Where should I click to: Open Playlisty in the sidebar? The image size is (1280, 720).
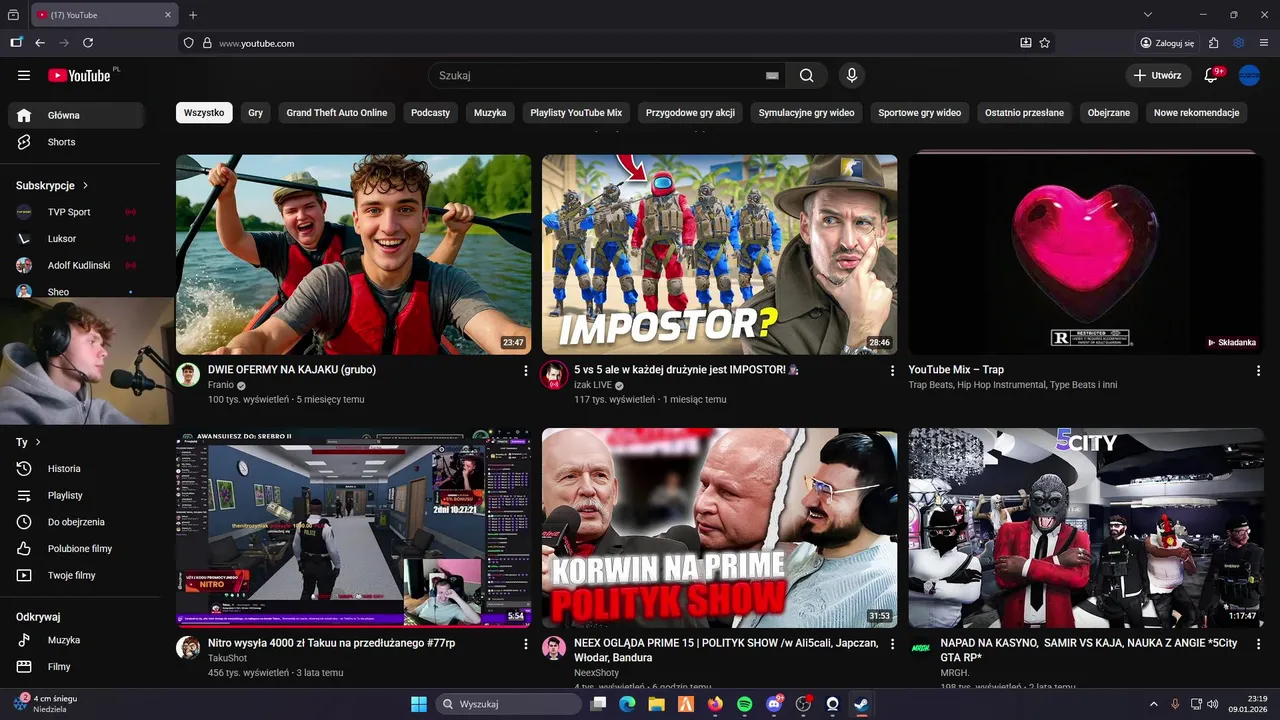point(76,495)
